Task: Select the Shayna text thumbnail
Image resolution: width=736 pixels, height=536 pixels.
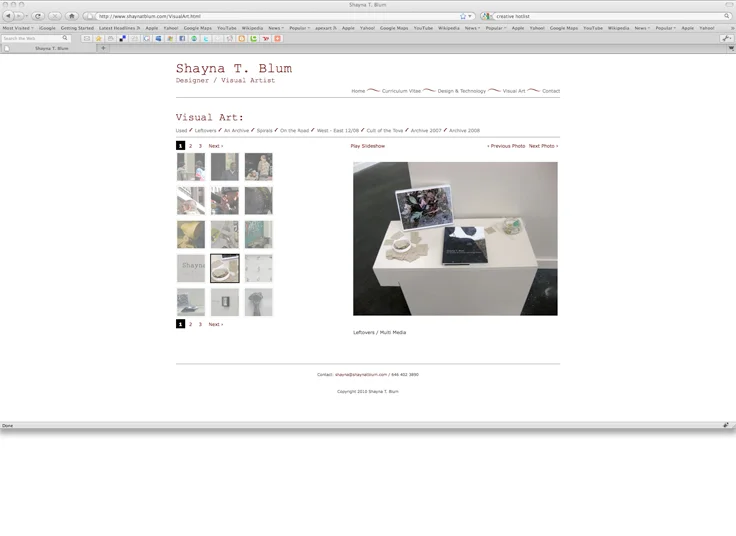Action: (191, 268)
